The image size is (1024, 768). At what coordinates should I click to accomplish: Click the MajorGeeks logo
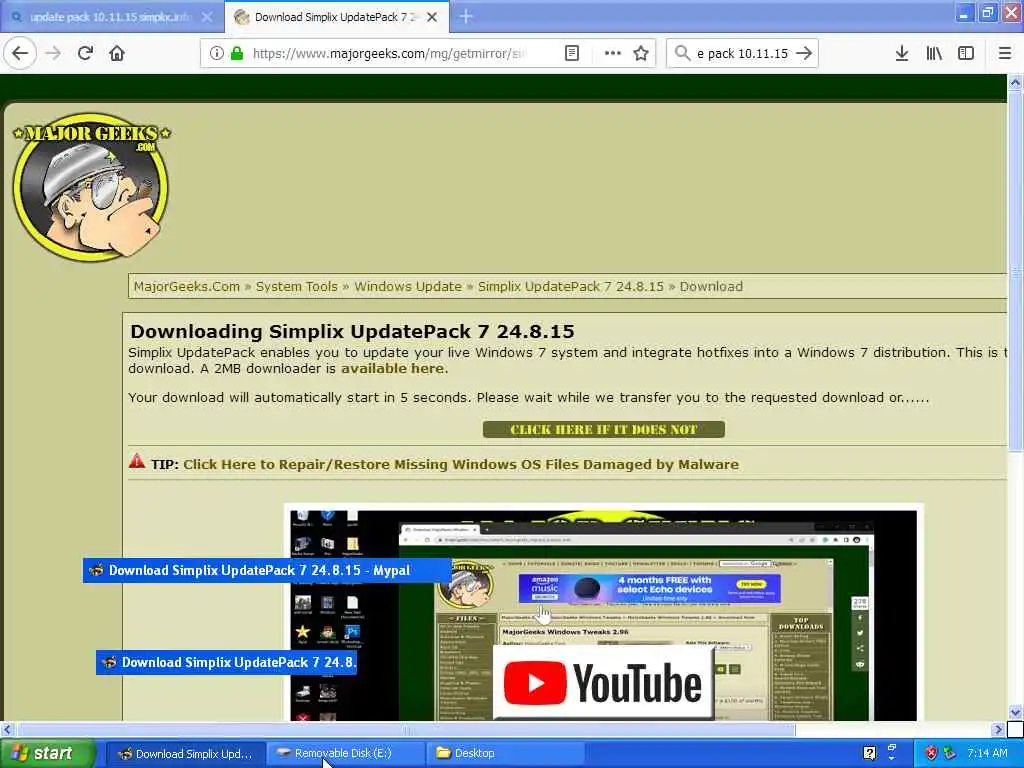pyautogui.click(x=91, y=187)
